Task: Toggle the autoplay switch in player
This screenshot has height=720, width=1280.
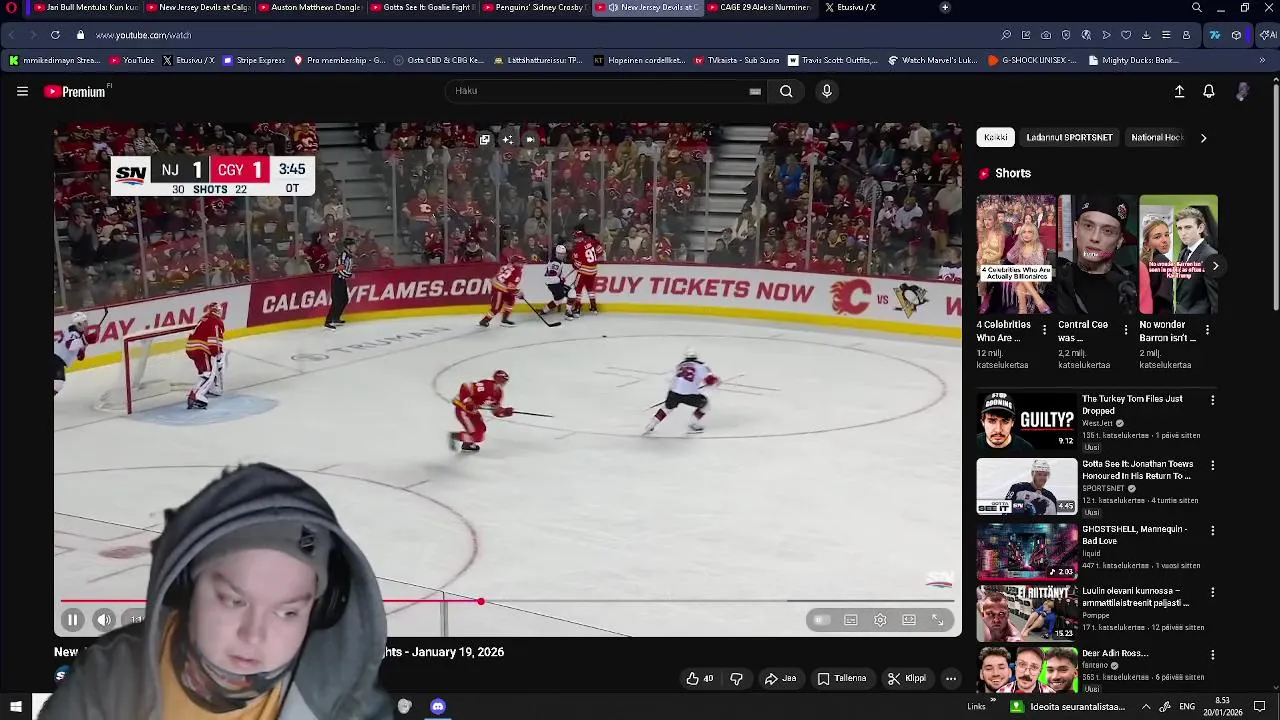Action: pos(821,620)
